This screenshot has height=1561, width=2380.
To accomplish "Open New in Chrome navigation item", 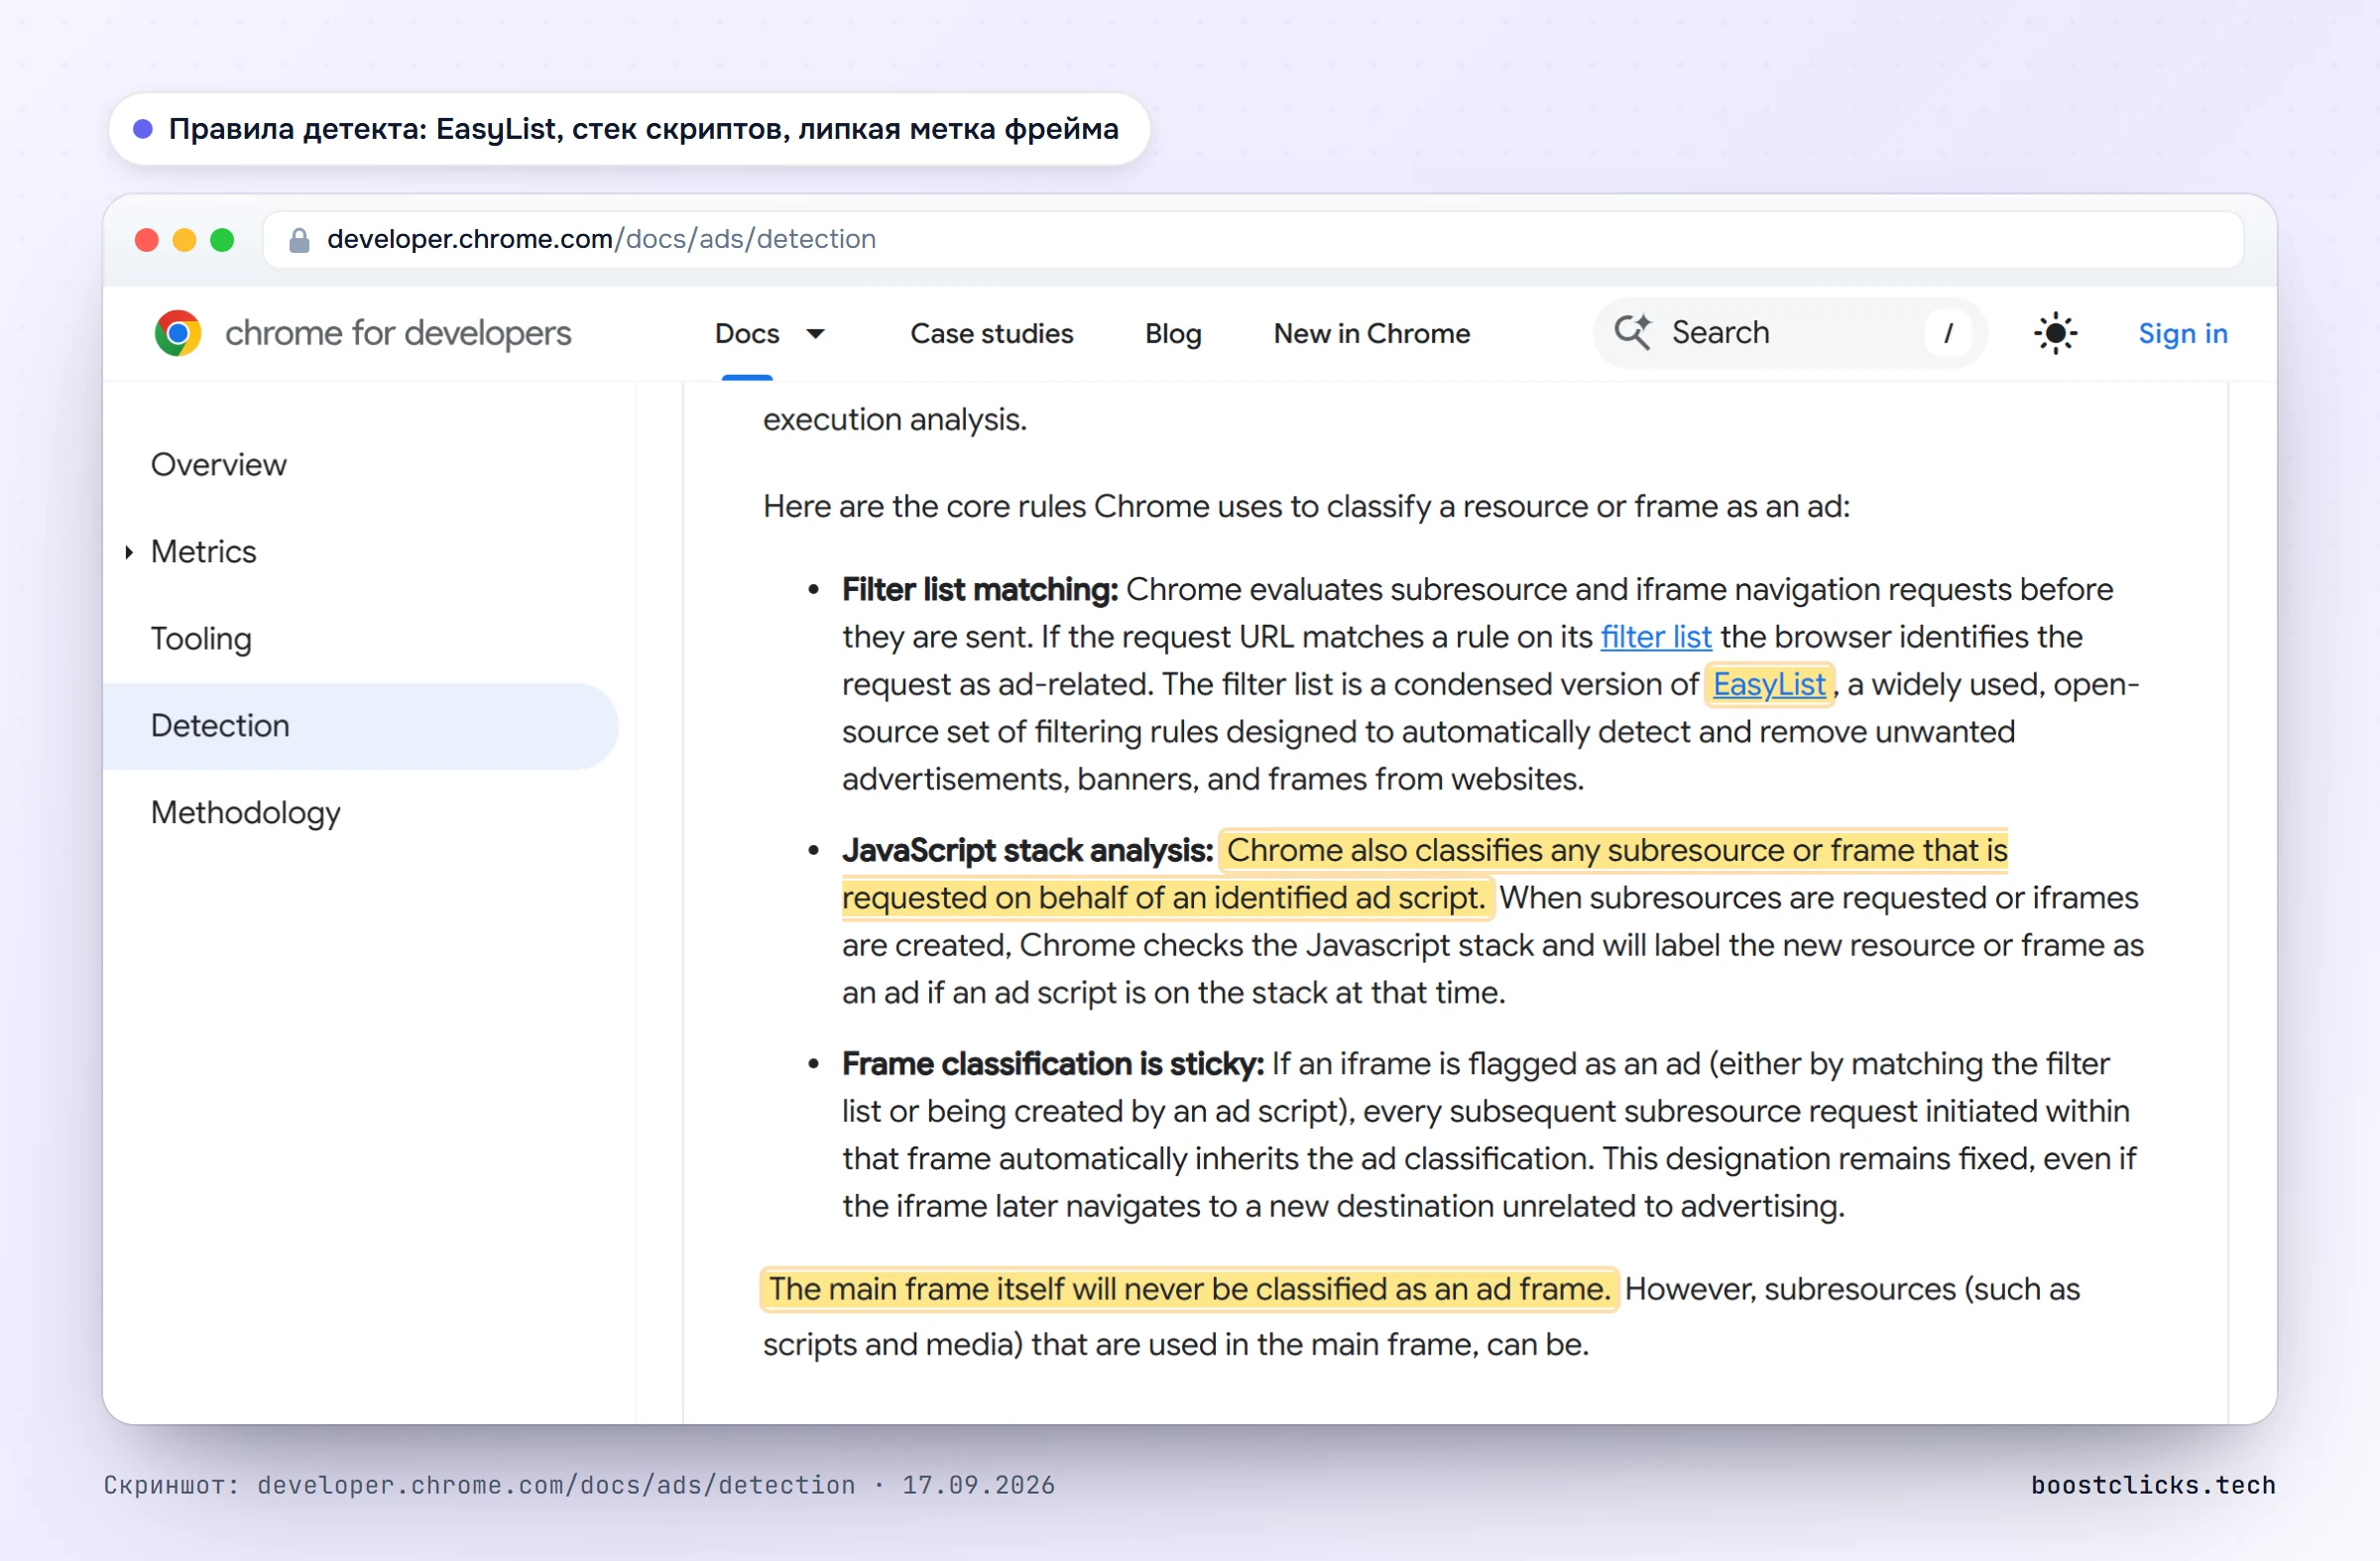I will [1371, 334].
